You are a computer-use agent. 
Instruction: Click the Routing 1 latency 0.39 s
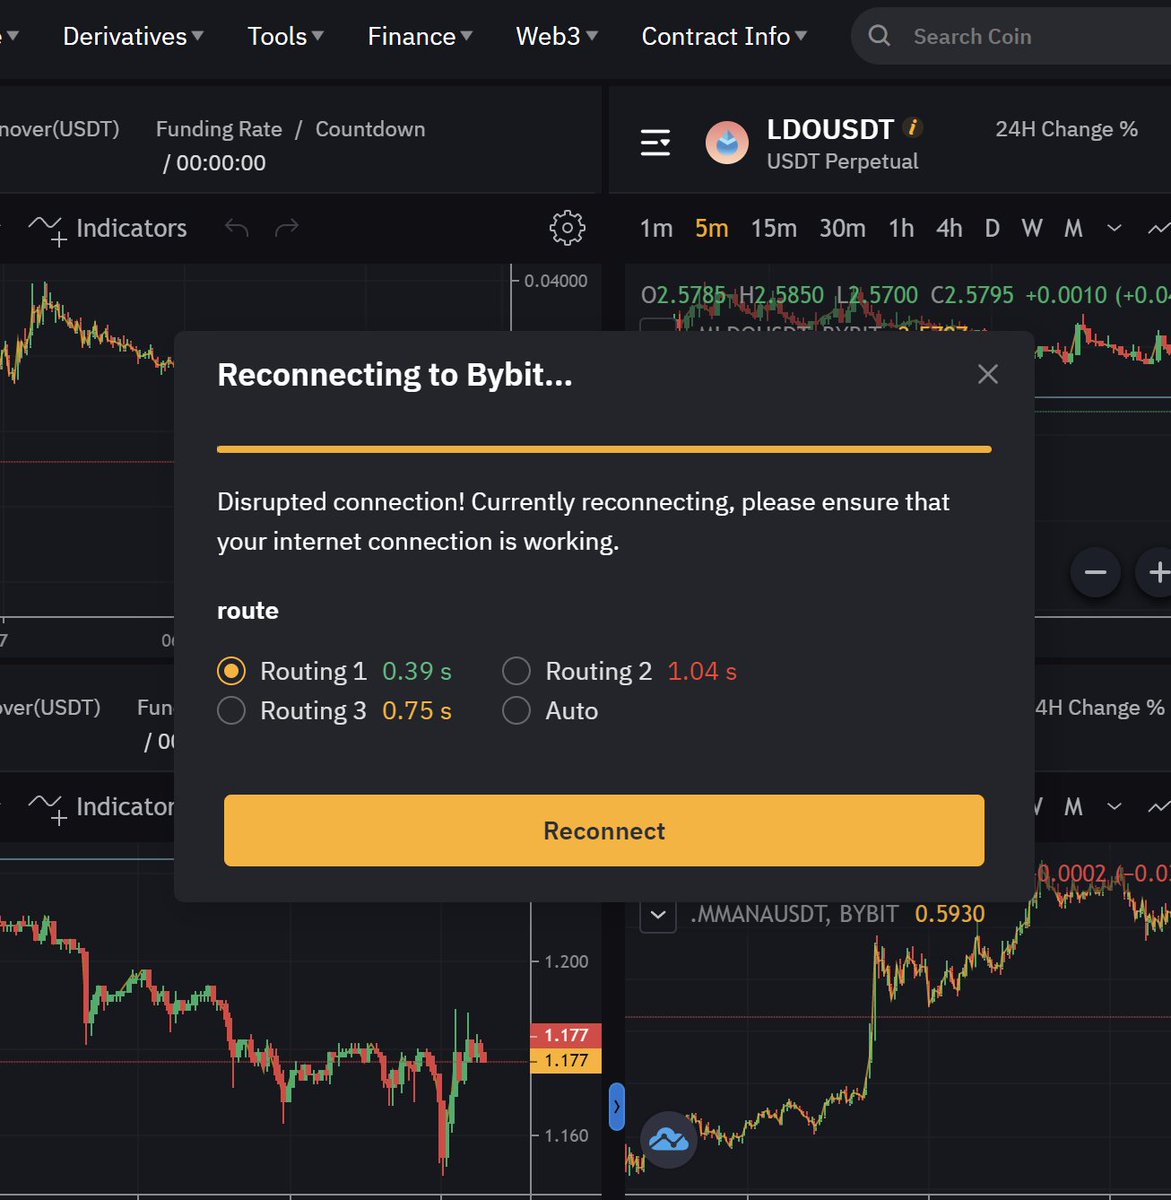point(417,671)
